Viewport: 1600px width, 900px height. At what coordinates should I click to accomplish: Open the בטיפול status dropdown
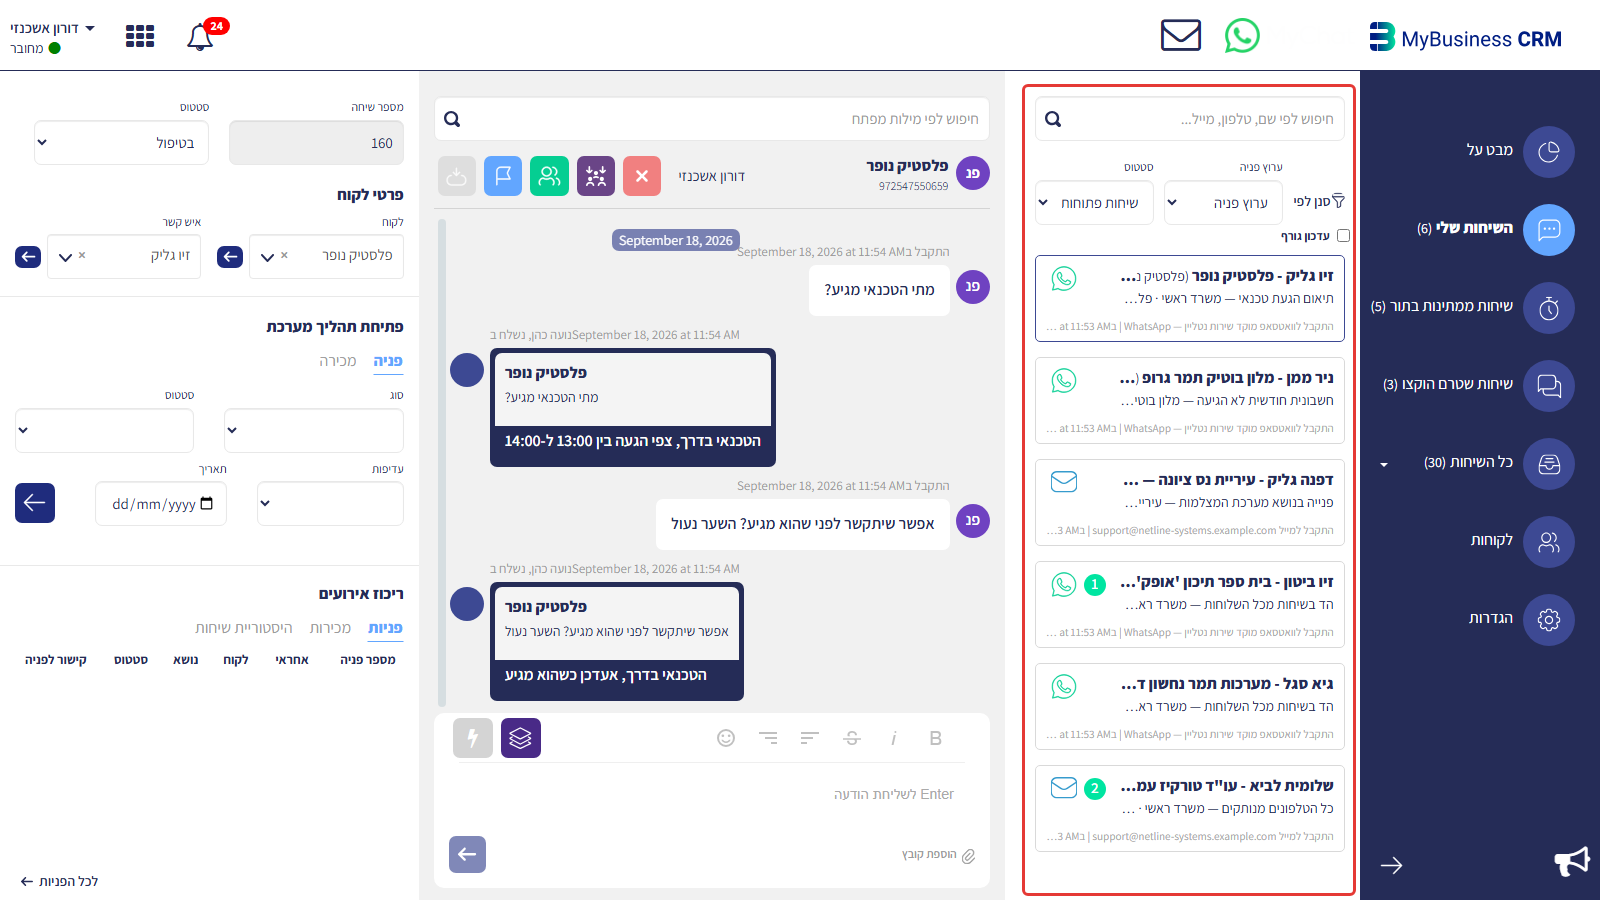click(122, 143)
